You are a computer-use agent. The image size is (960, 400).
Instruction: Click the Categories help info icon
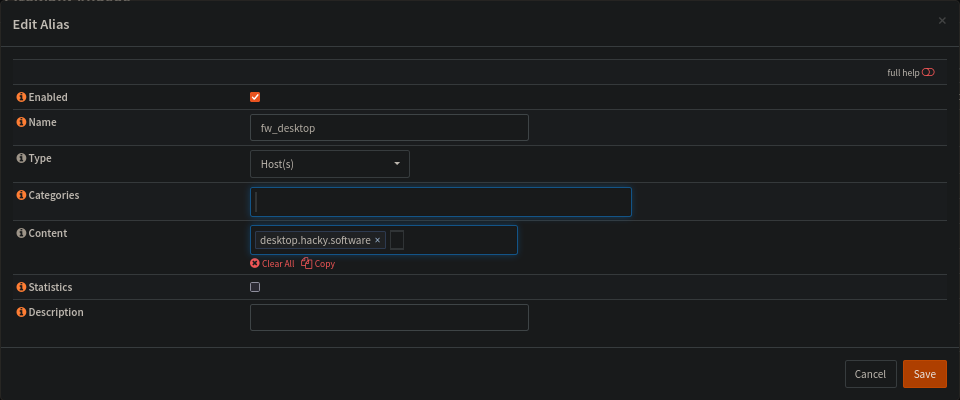point(21,196)
